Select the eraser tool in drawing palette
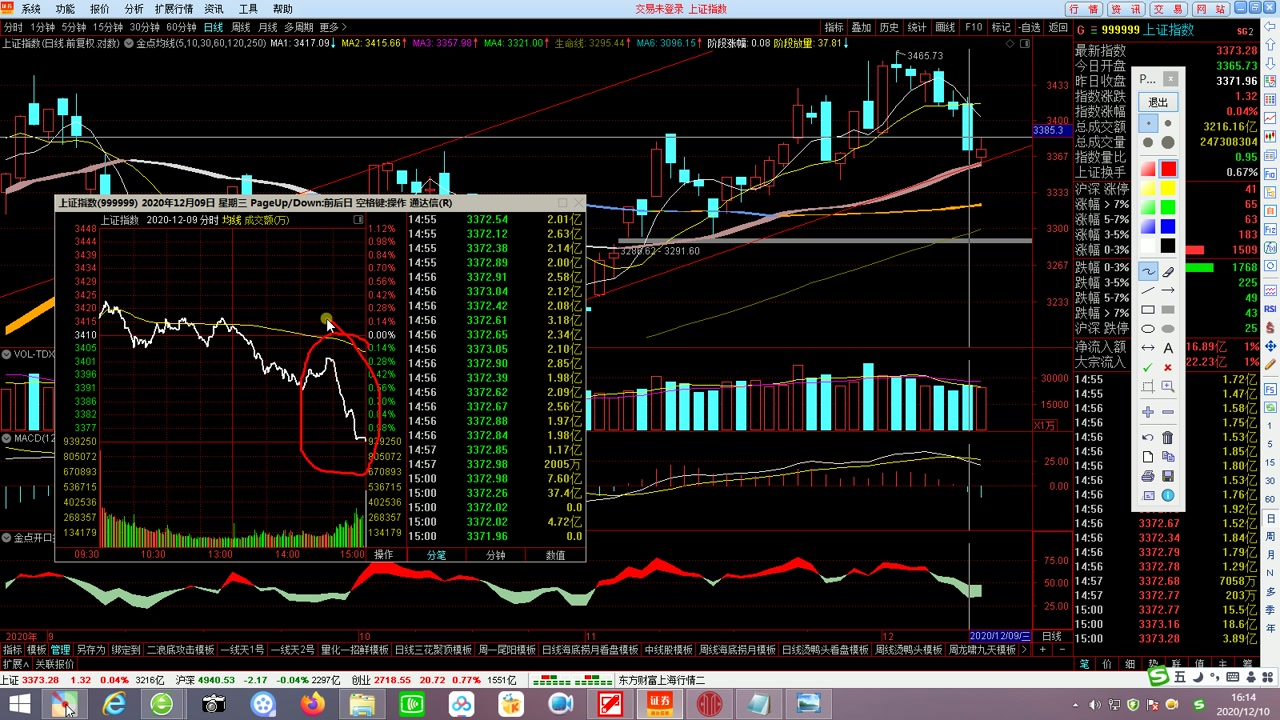 1168,272
